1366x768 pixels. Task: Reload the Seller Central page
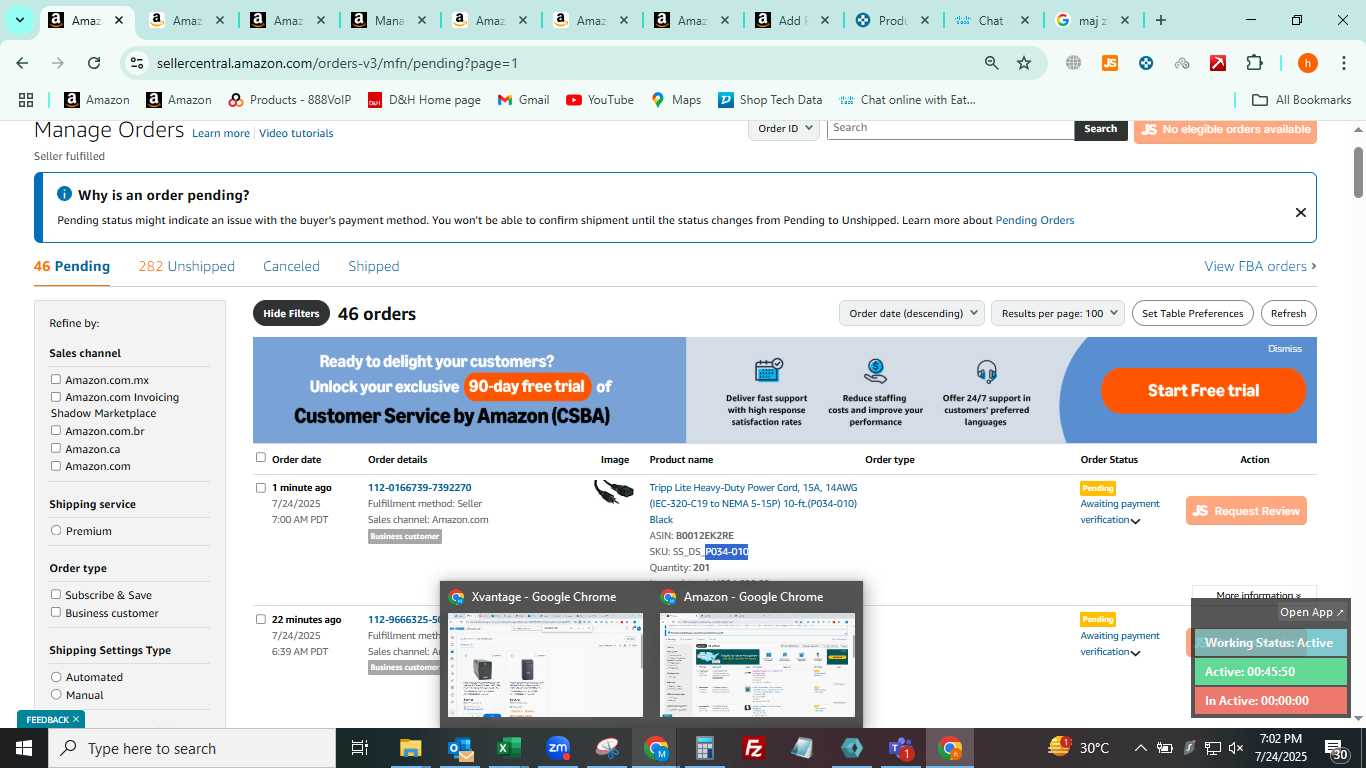click(94, 63)
